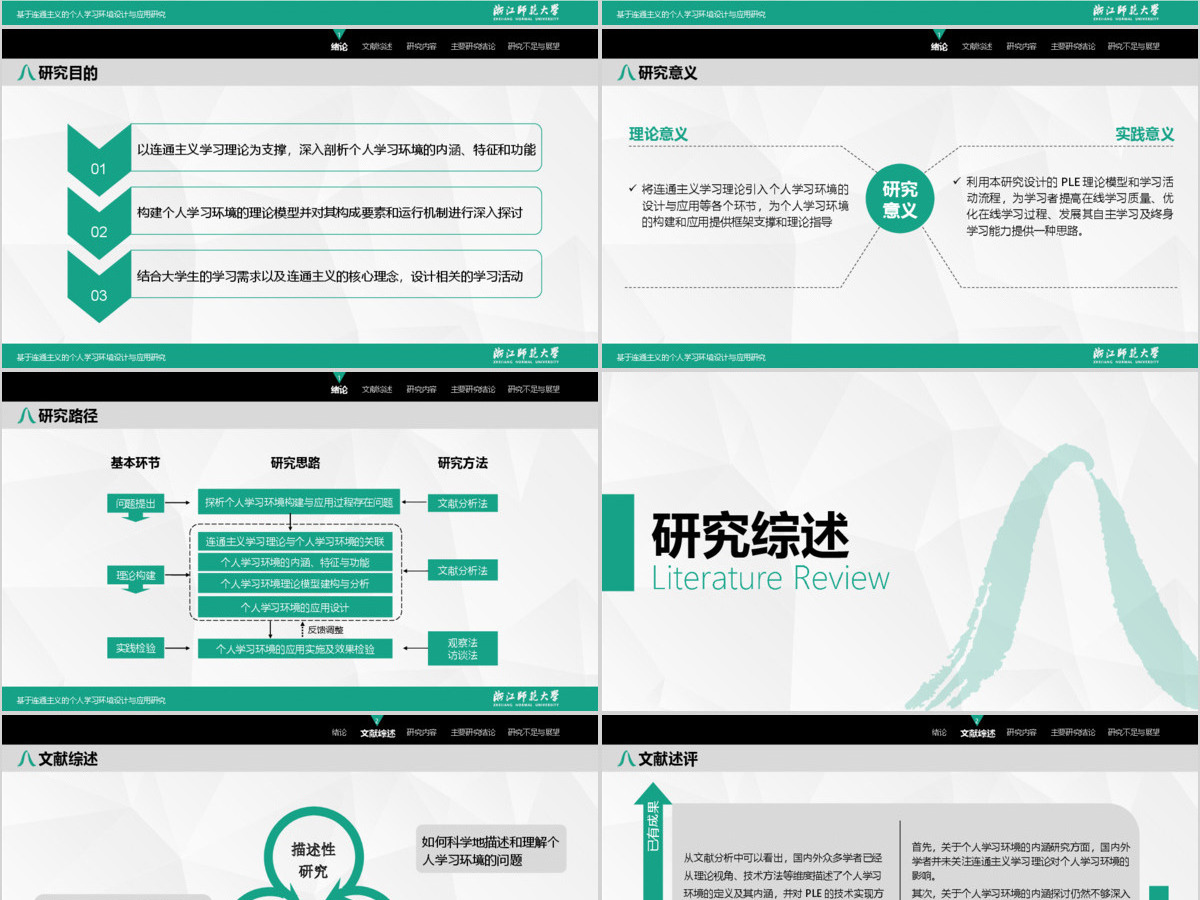Screen dimensions: 1200x900
Task: Click text starting with 结合大学生的学习需求
Action: [x=330, y=276]
